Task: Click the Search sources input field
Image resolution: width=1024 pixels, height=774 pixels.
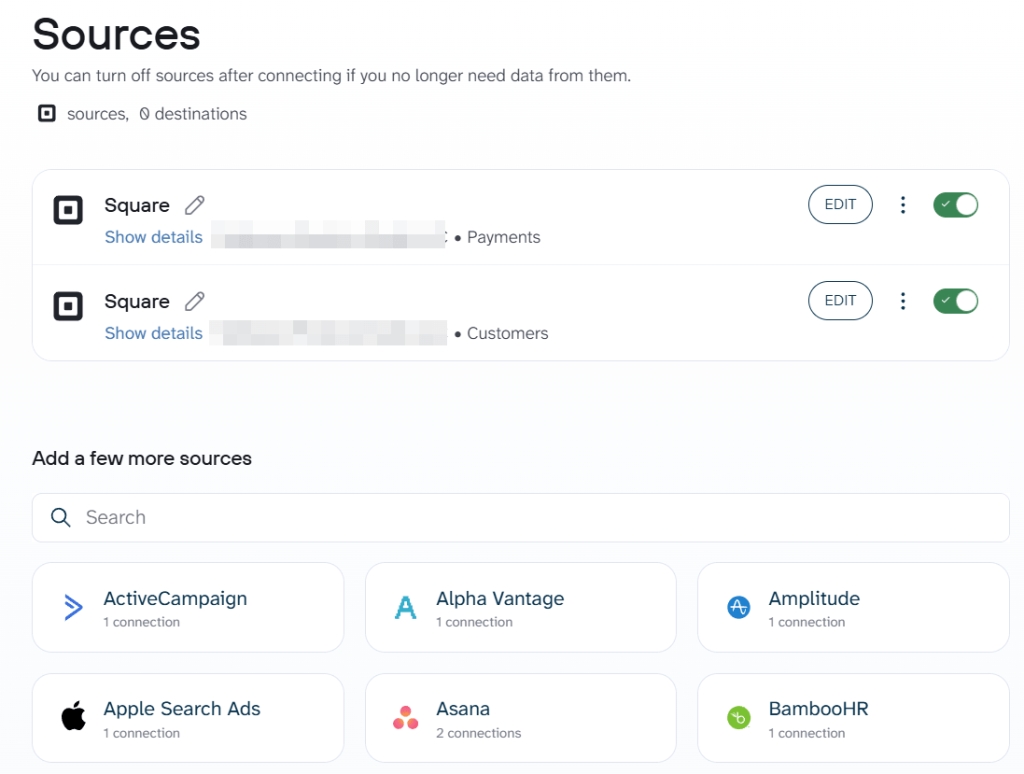Action: tap(540, 517)
